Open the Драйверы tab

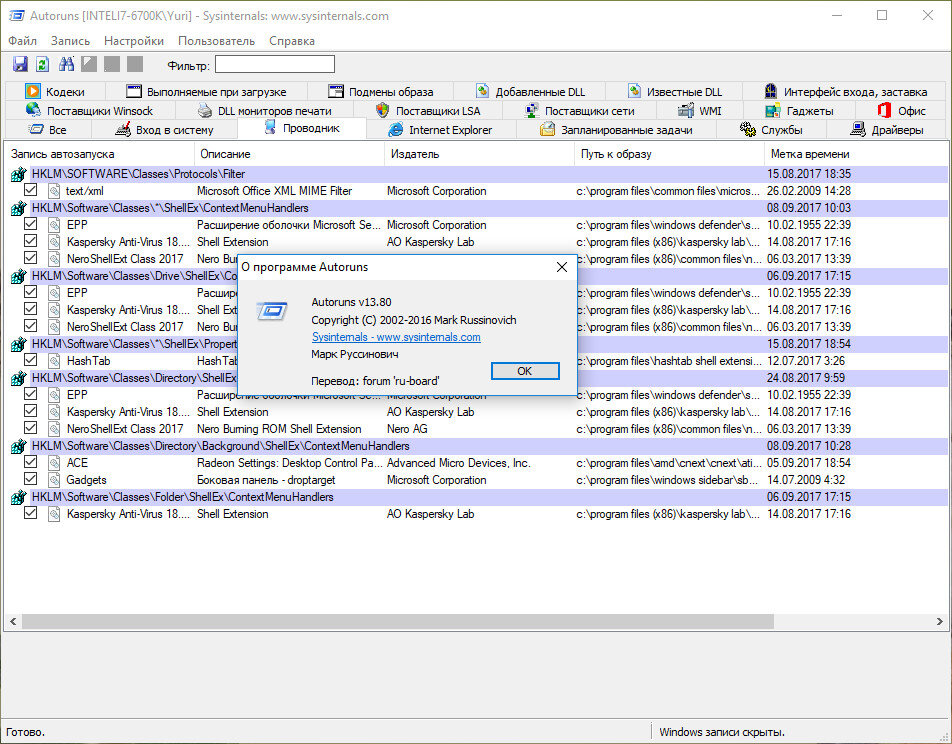coord(886,129)
